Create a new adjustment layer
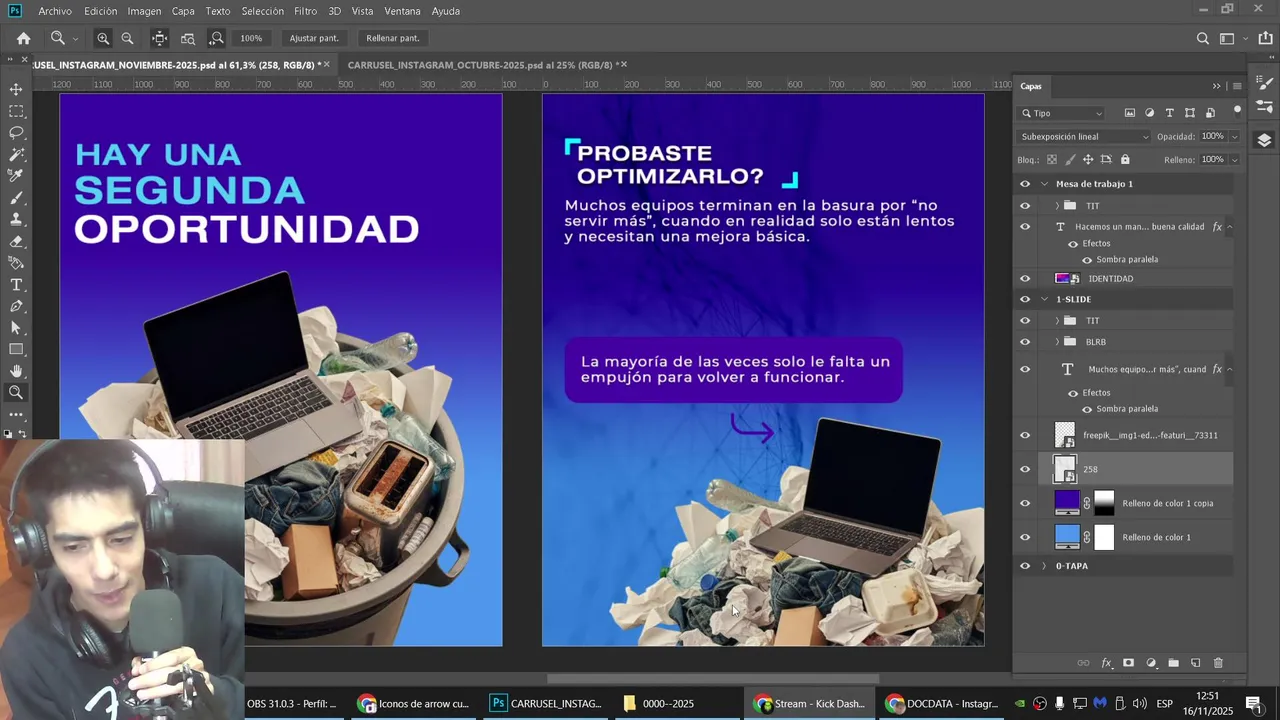This screenshot has width=1280, height=720. pyautogui.click(x=1151, y=663)
